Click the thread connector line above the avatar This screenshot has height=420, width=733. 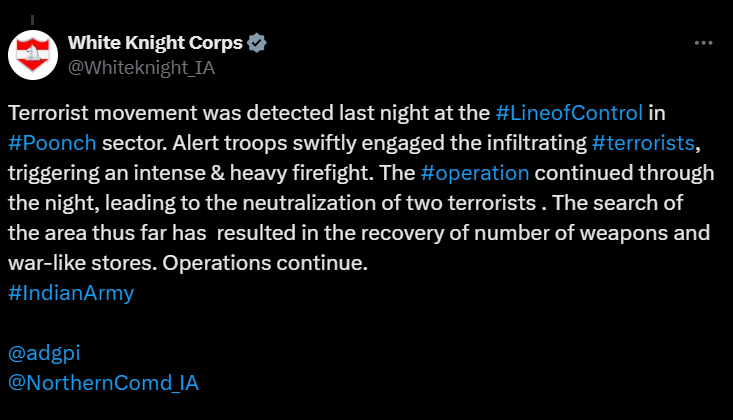[32, 20]
